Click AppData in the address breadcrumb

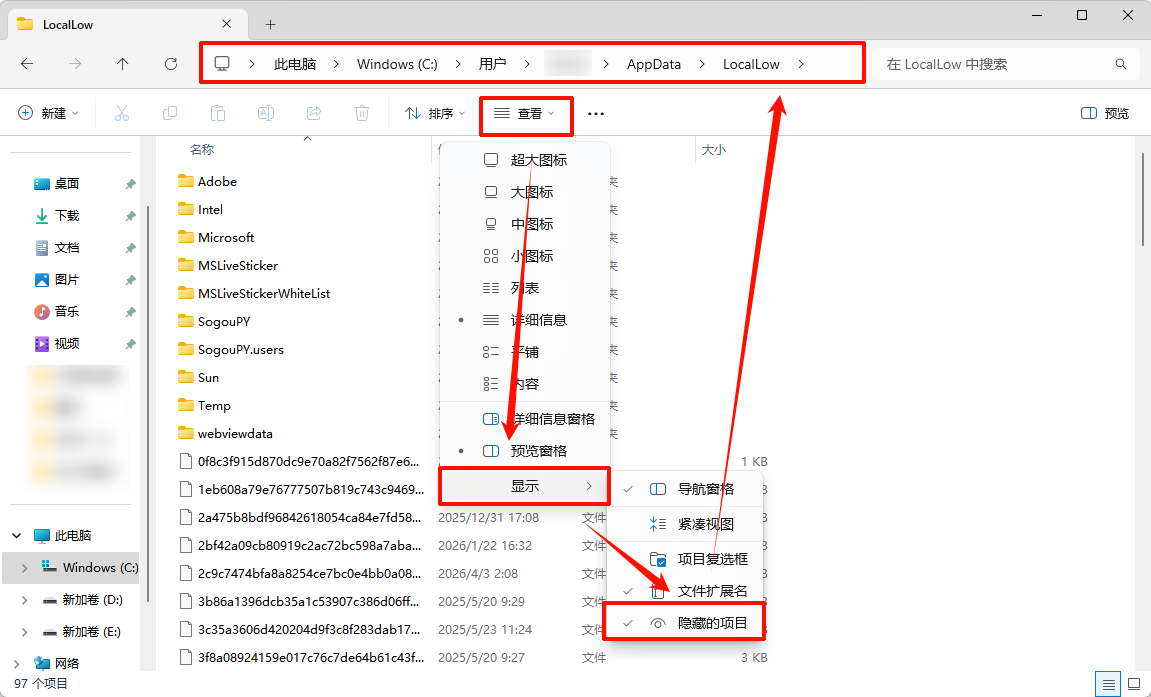pos(653,64)
